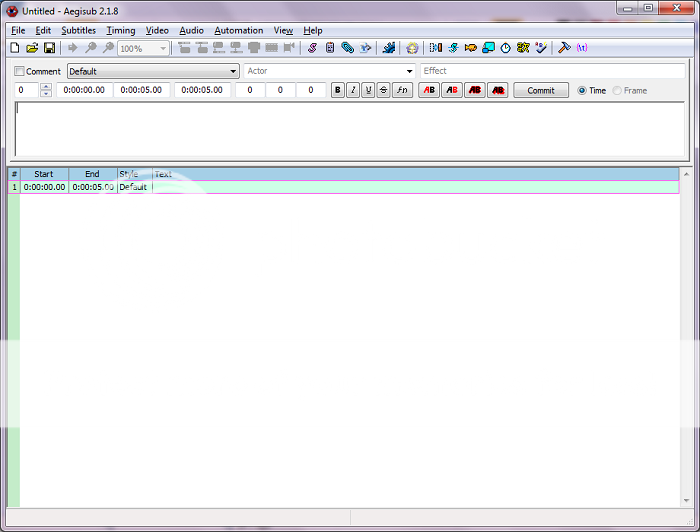Click into the Effect text field
The height and width of the screenshot is (532, 700).
[552, 71]
